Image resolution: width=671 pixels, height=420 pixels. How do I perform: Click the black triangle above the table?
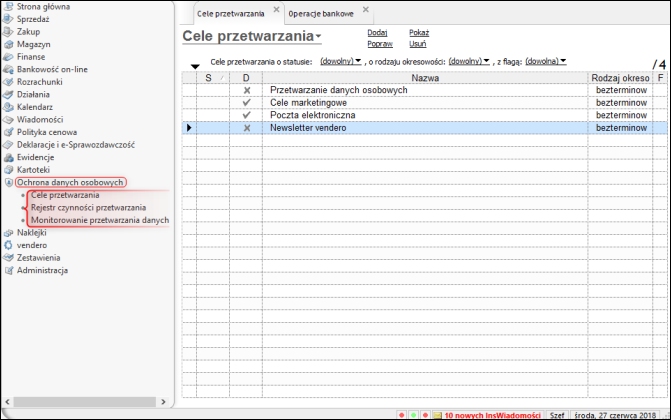[x=195, y=66]
